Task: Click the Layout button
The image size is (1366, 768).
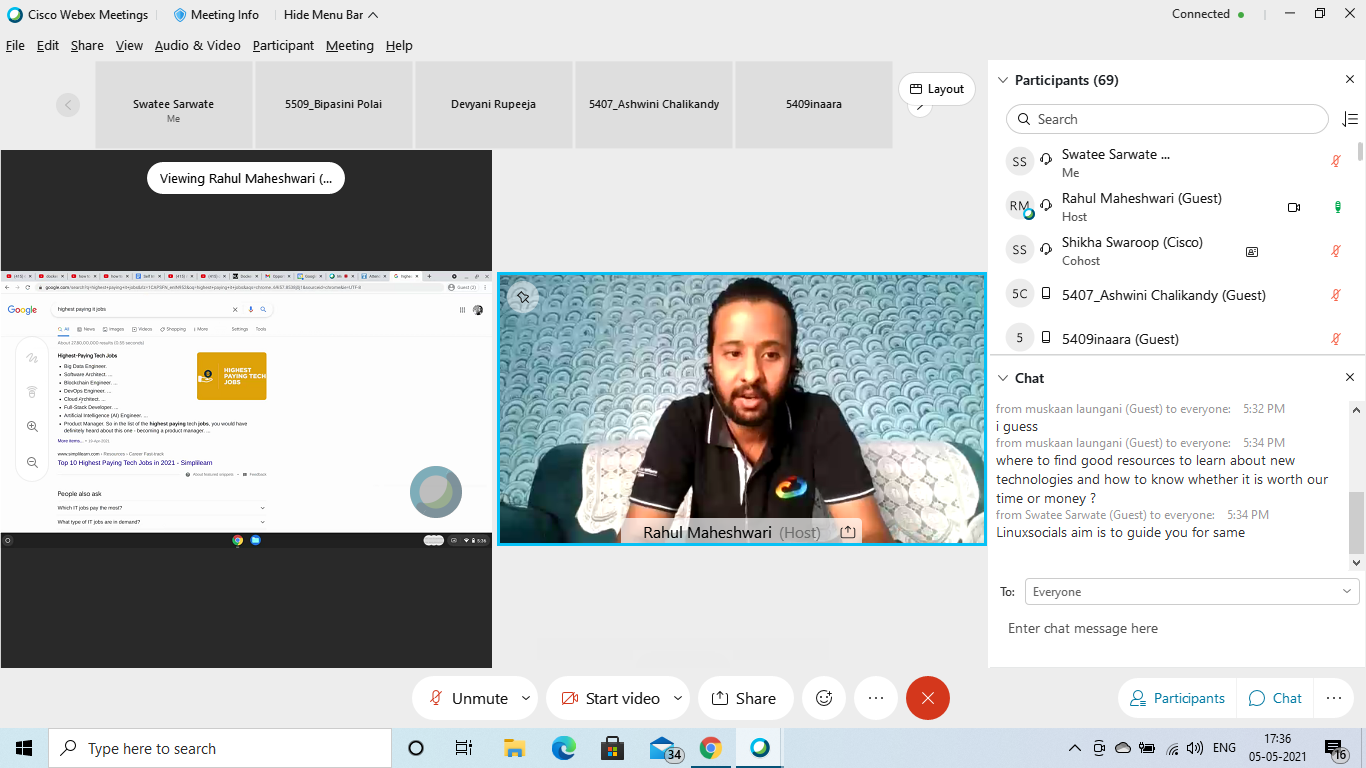Action: click(936, 89)
